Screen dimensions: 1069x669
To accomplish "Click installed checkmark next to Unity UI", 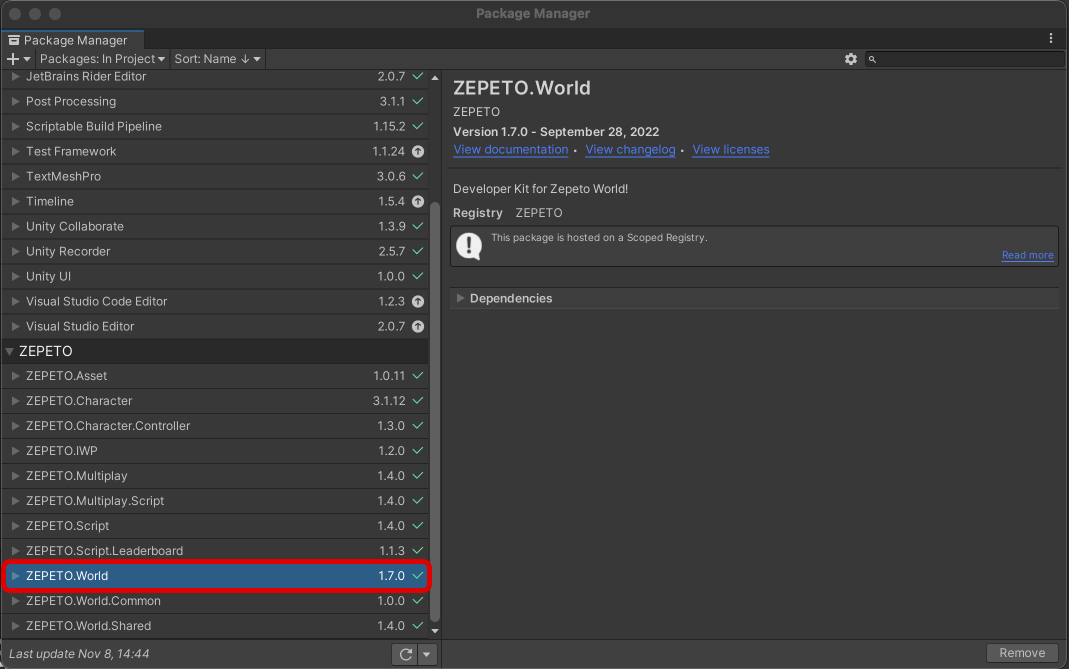I will coord(418,276).
